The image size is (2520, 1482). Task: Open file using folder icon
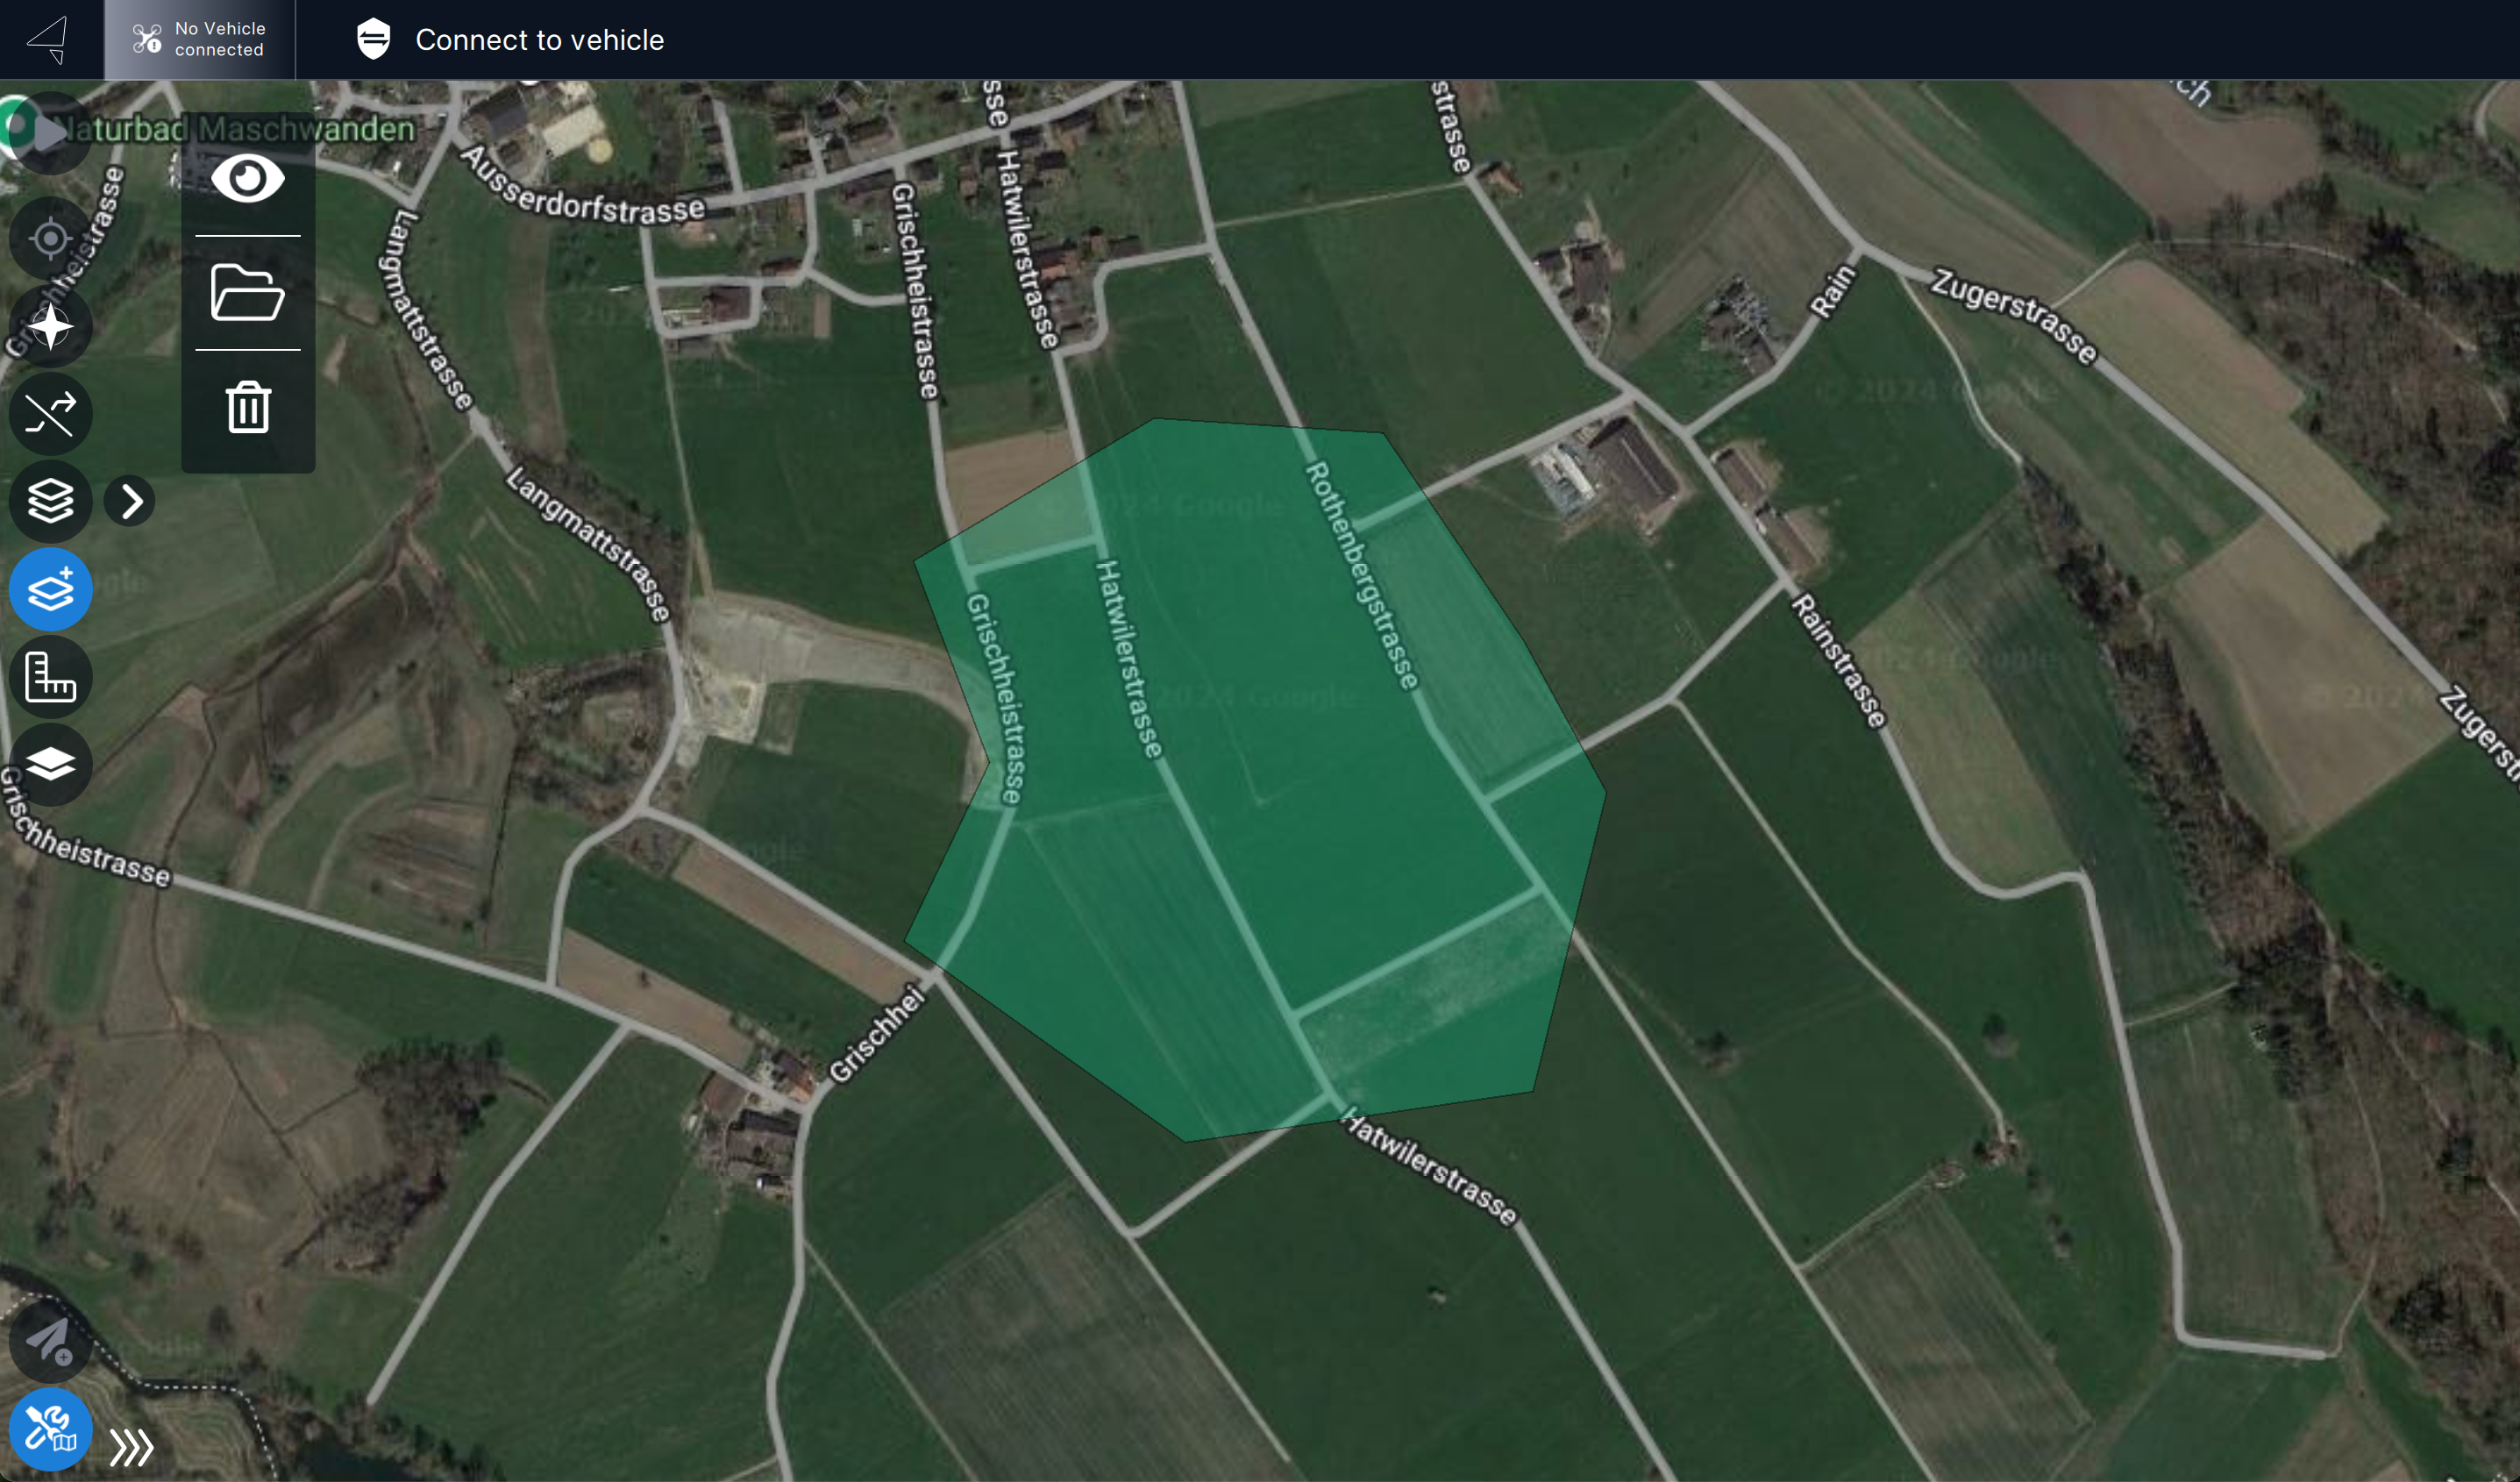point(247,293)
